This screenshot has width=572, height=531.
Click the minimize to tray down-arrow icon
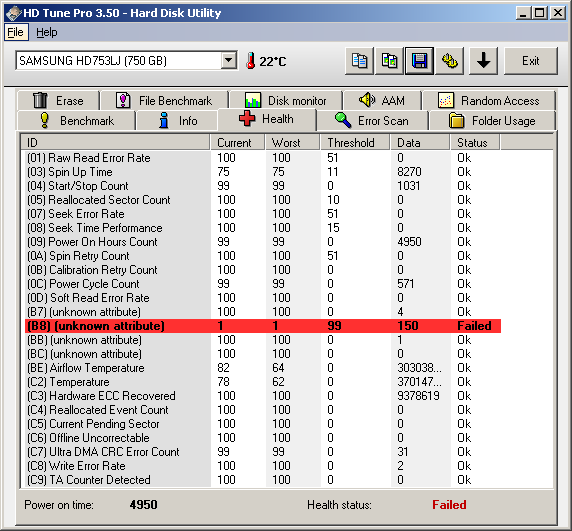[x=483, y=61]
